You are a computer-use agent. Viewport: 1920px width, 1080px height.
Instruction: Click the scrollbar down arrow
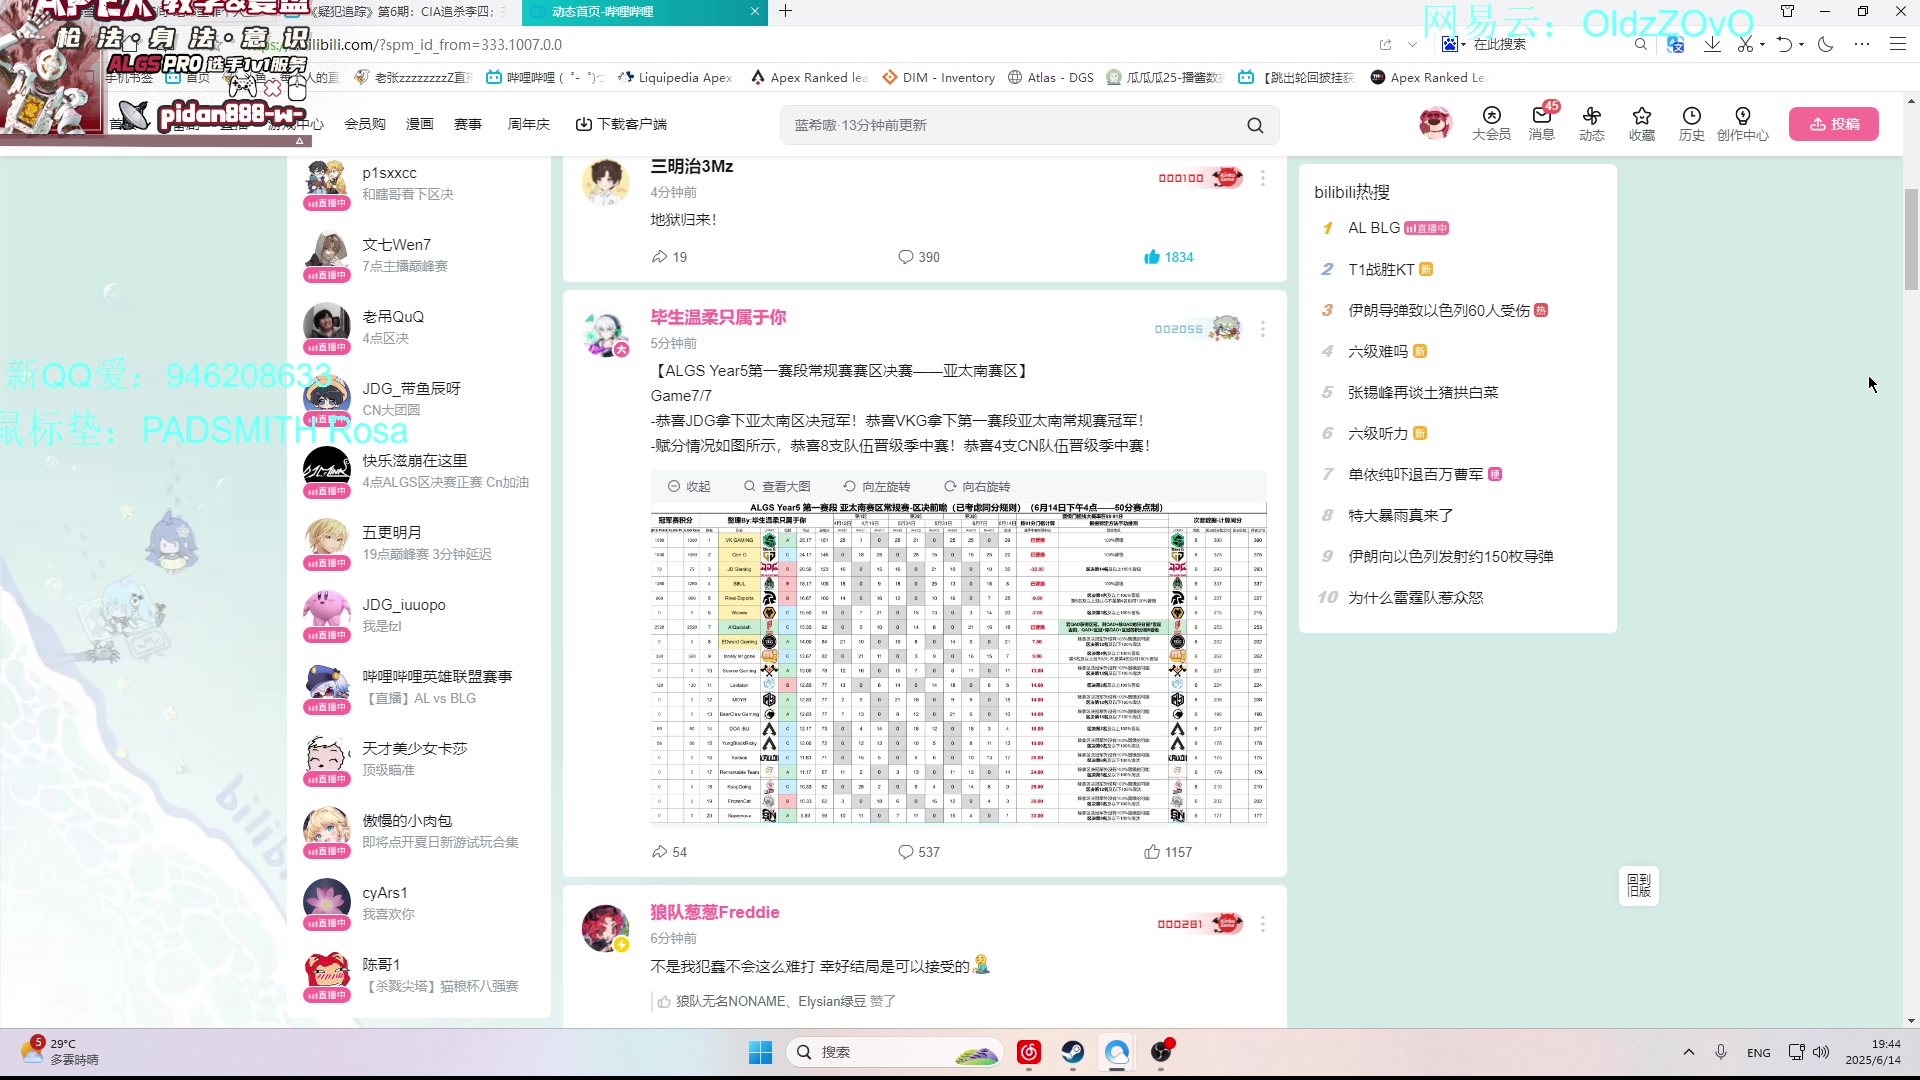1911,1021
